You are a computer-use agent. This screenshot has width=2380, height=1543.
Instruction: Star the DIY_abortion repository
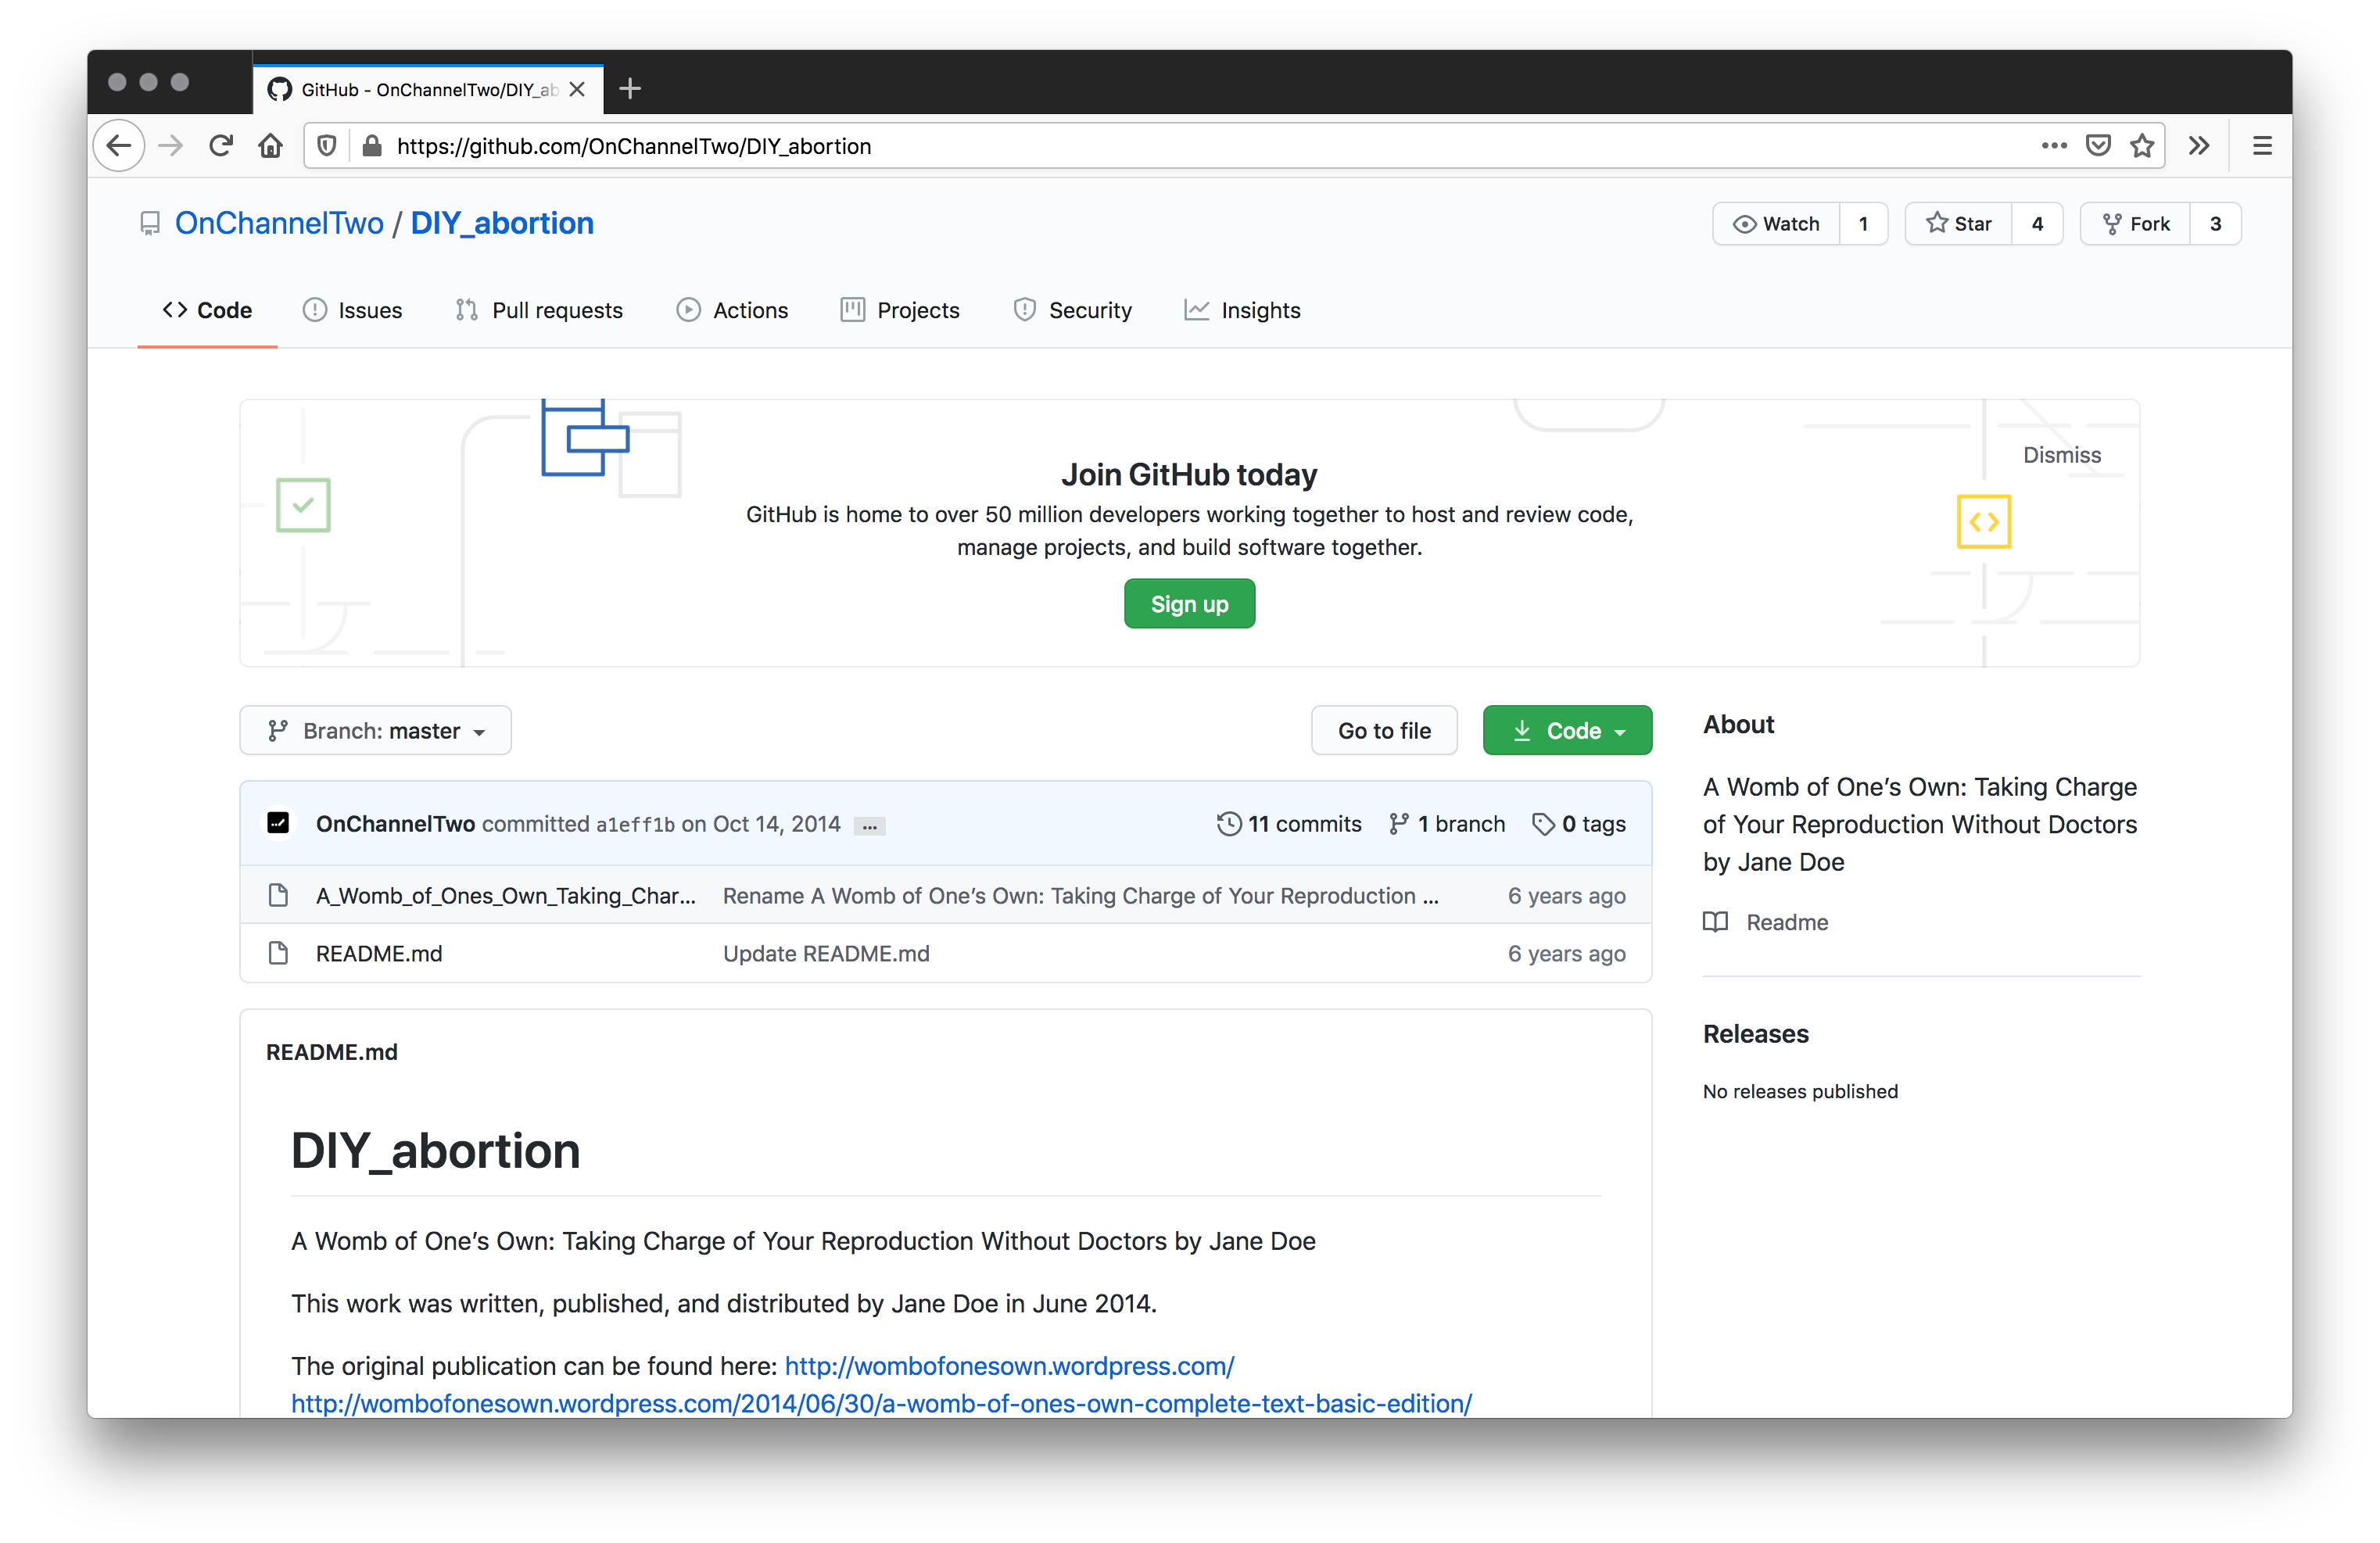pos(1959,224)
